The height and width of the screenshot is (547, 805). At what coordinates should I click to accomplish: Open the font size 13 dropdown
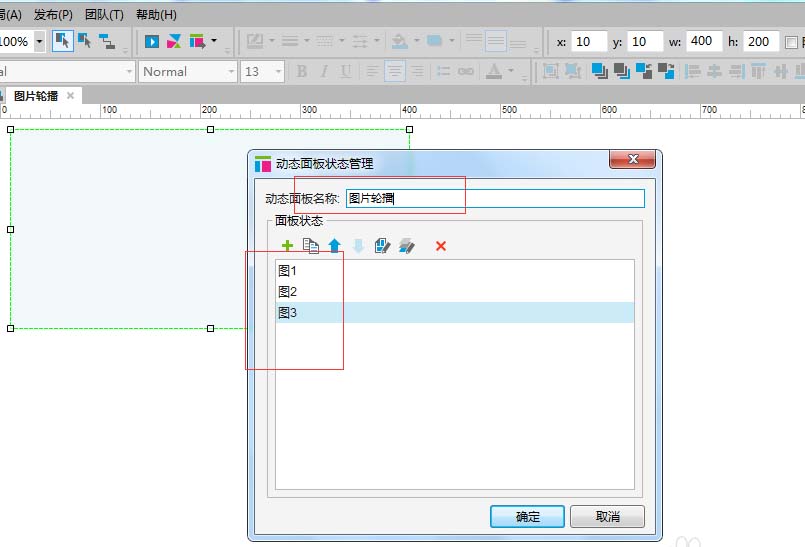tap(278, 71)
